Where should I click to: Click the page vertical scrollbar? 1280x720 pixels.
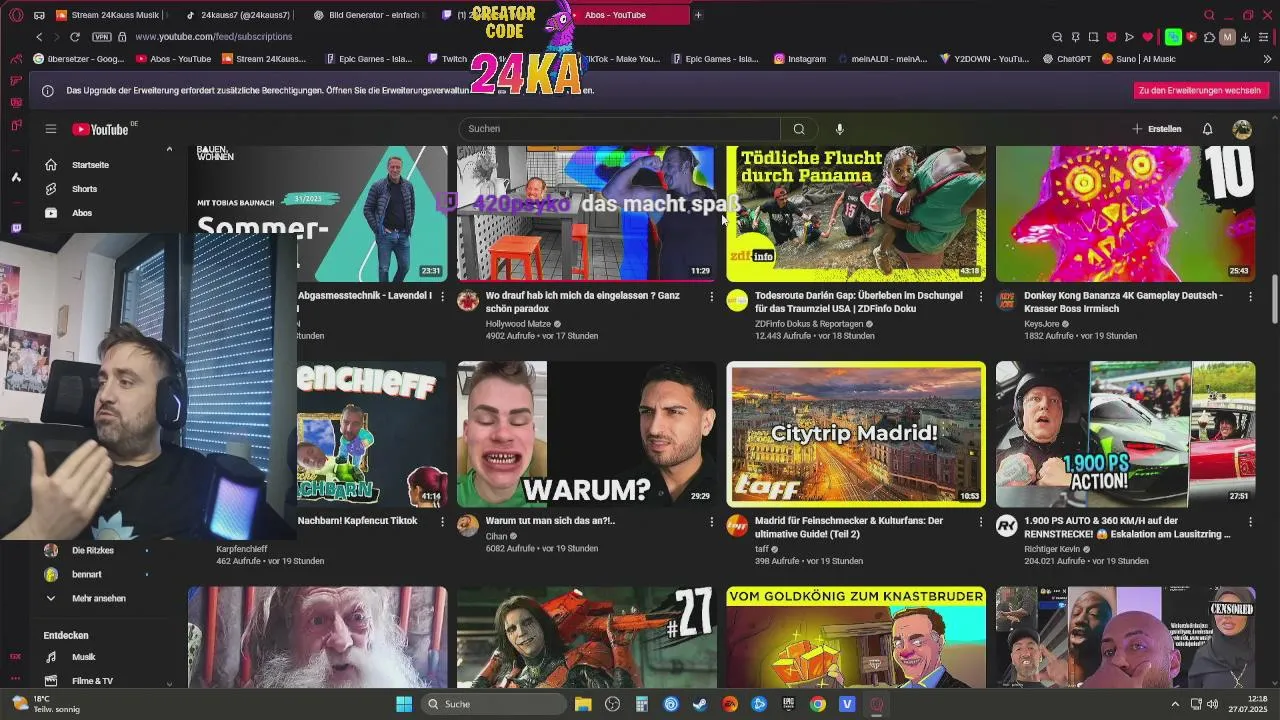point(1274,300)
